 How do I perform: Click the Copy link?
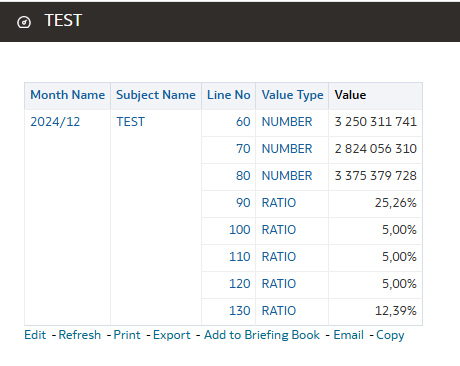click(x=390, y=335)
